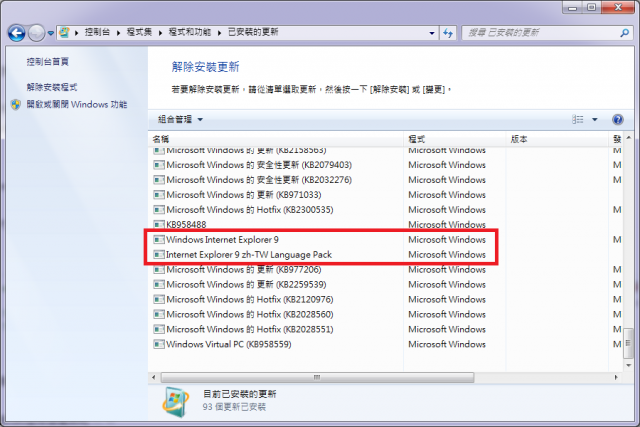Click the Forward navigation arrow button
640x427 pixels.
tap(36, 33)
